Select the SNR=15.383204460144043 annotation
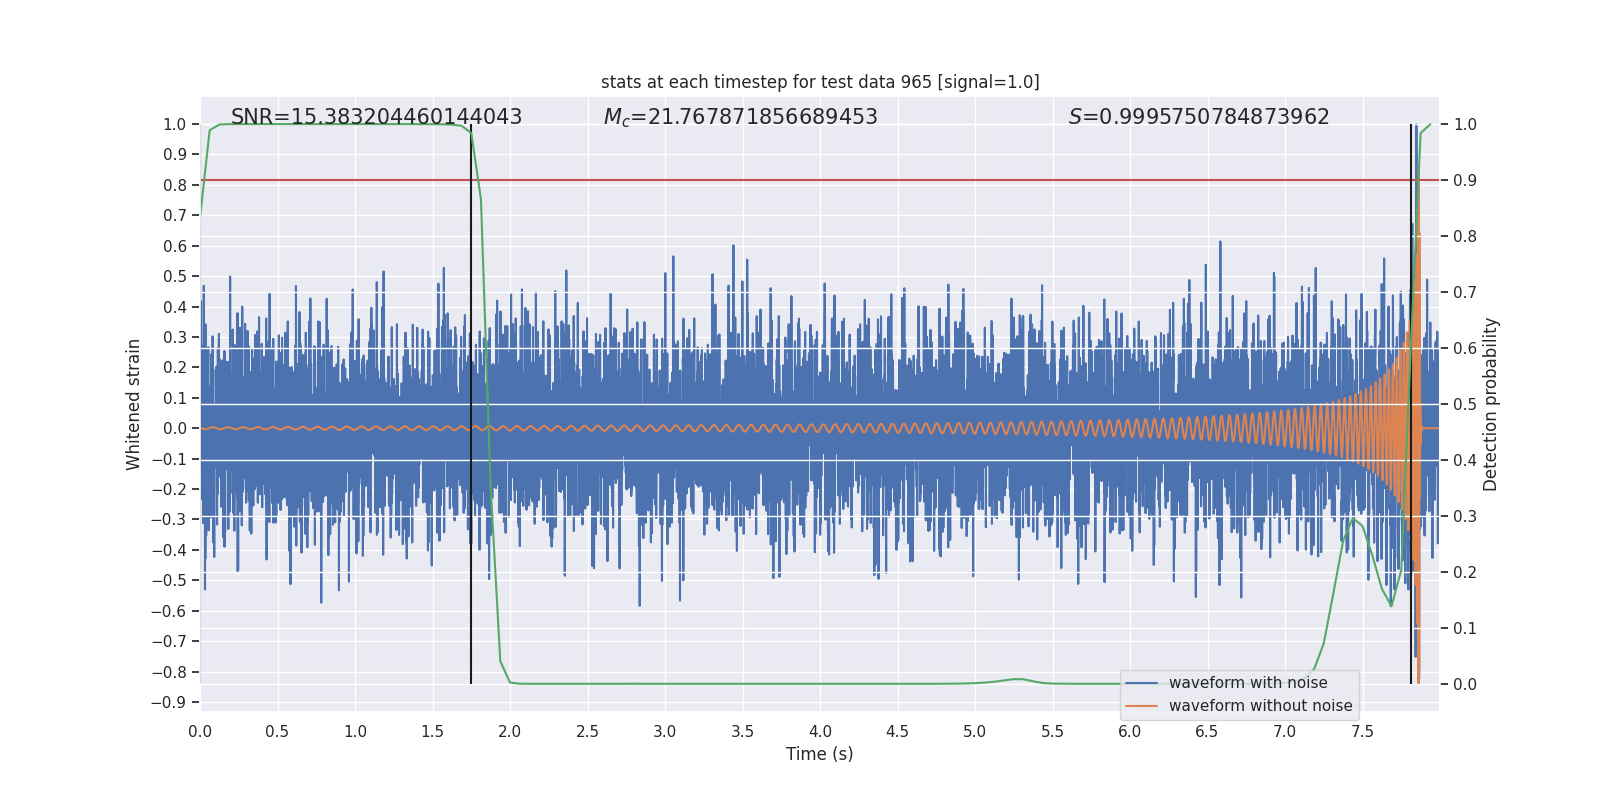Viewport: 1600px width, 800px height. pyautogui.click(x=376, y=117)
